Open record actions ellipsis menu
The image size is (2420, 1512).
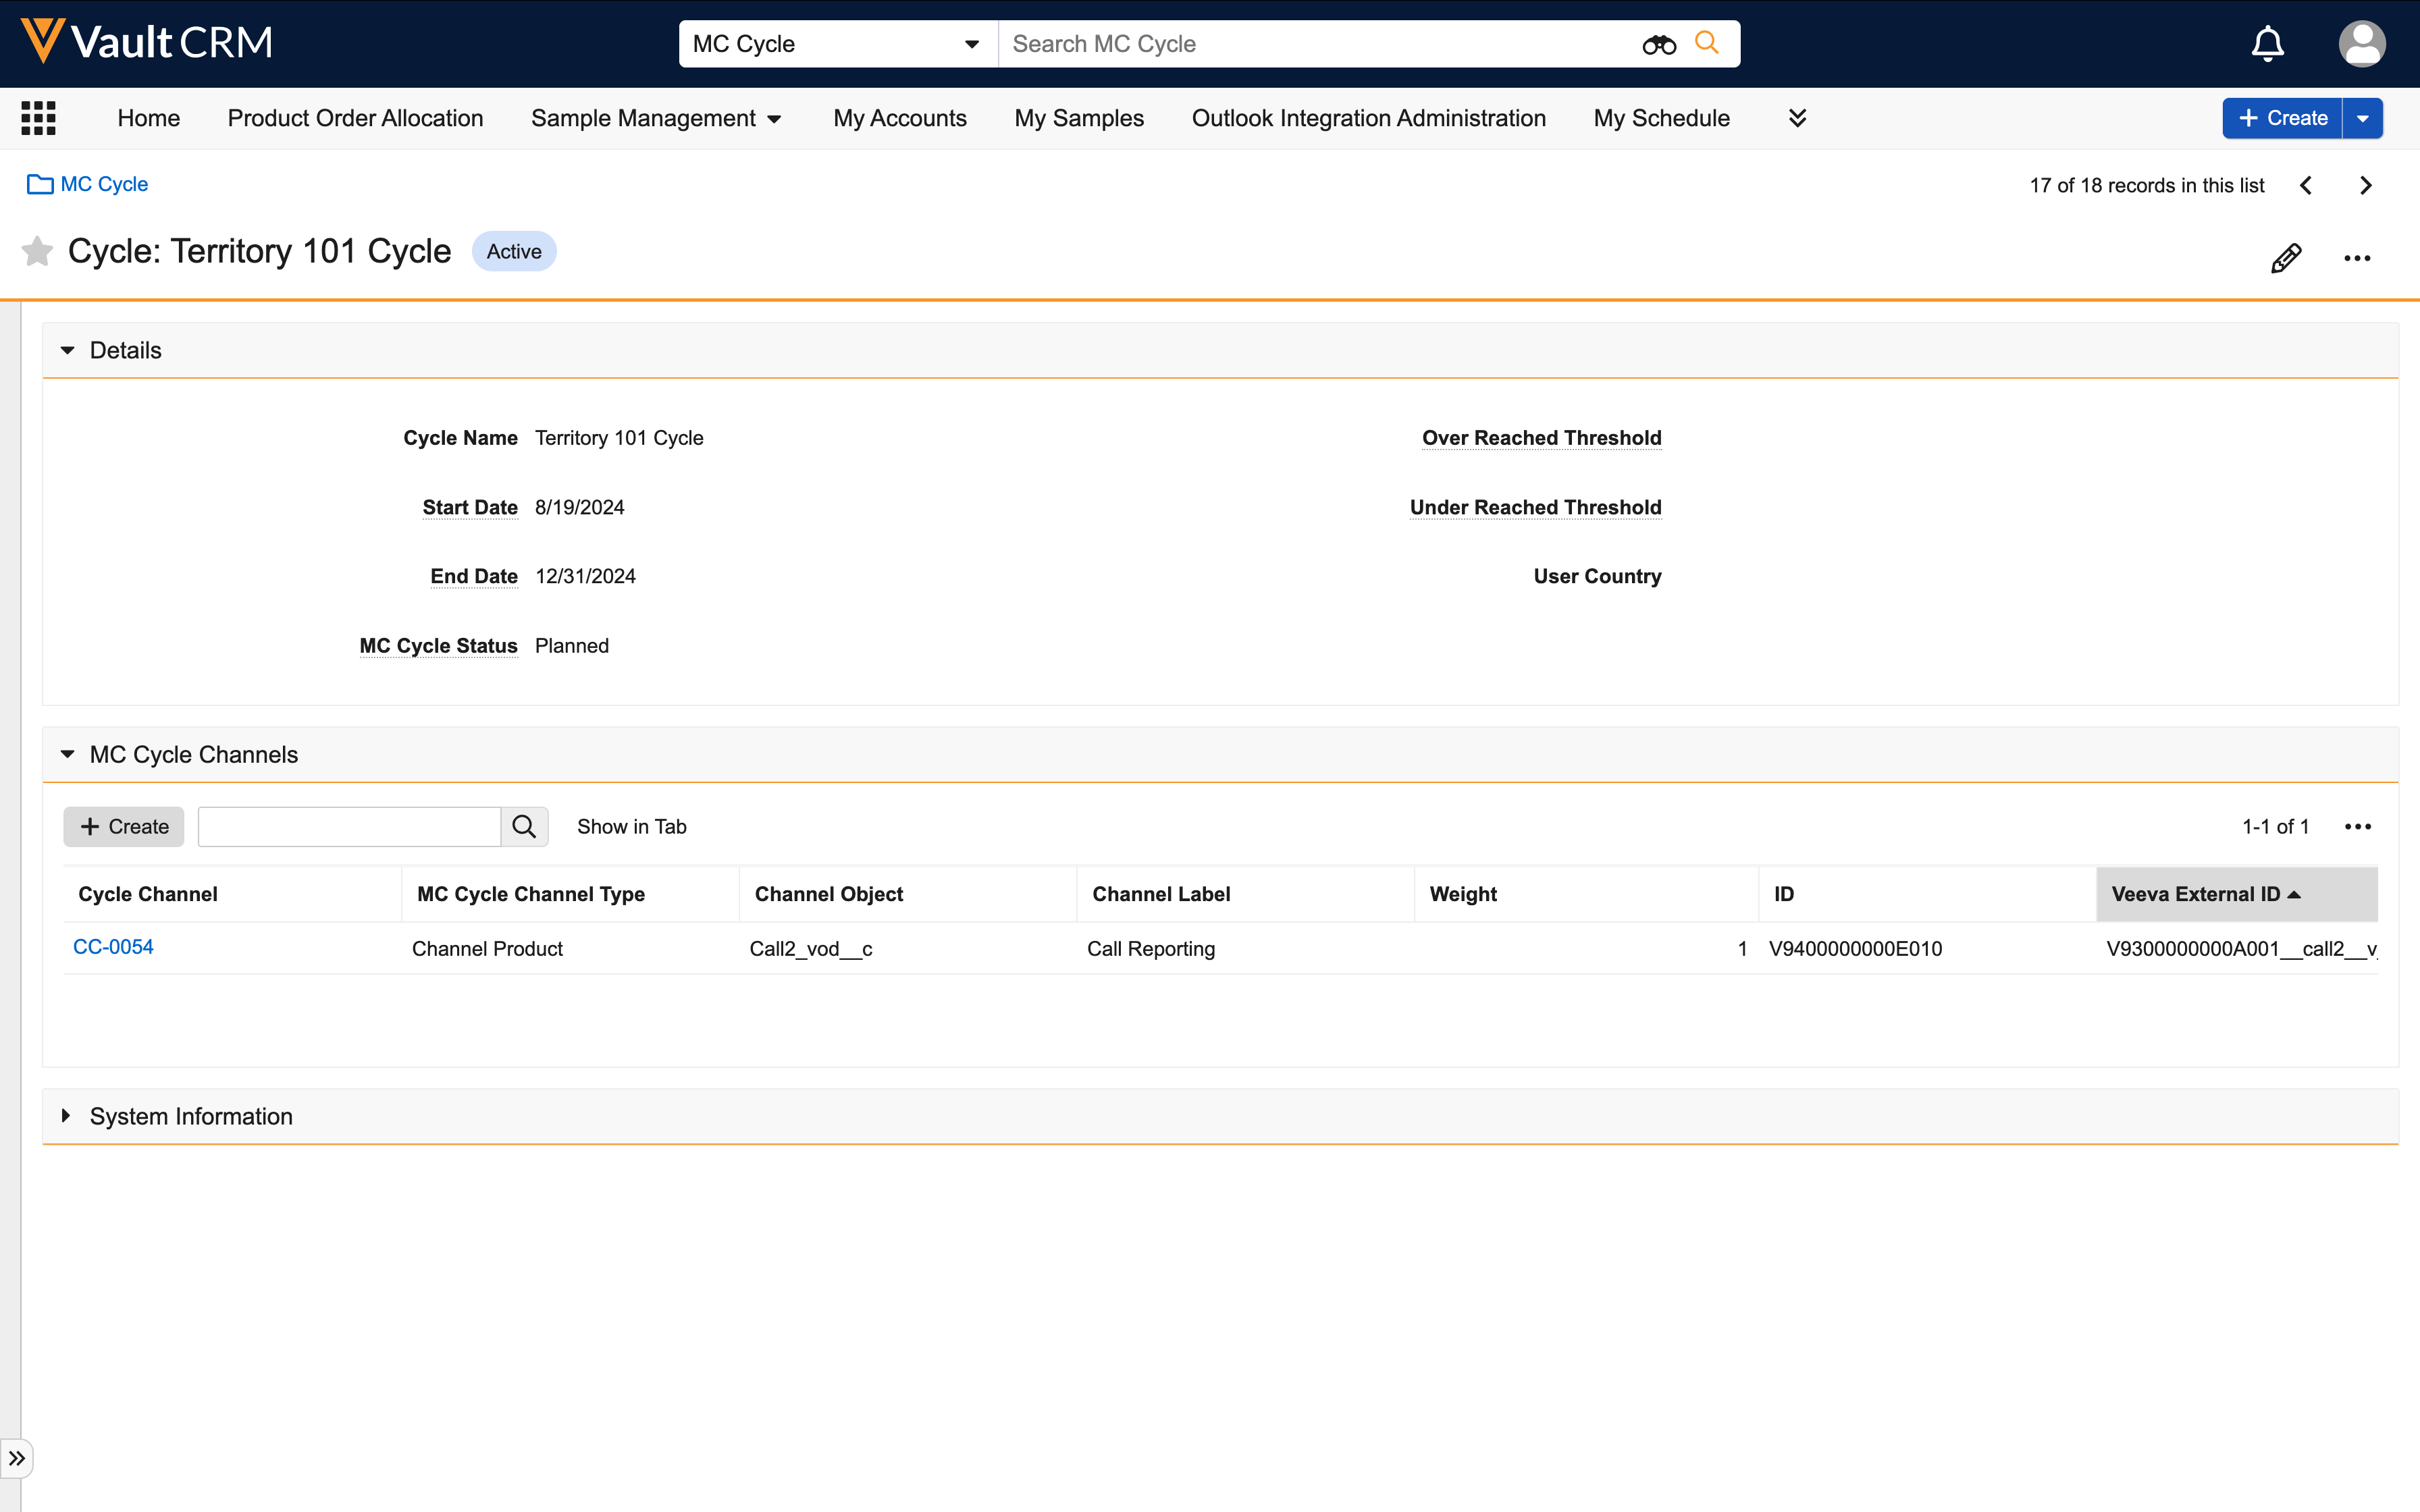(2357, 258)
